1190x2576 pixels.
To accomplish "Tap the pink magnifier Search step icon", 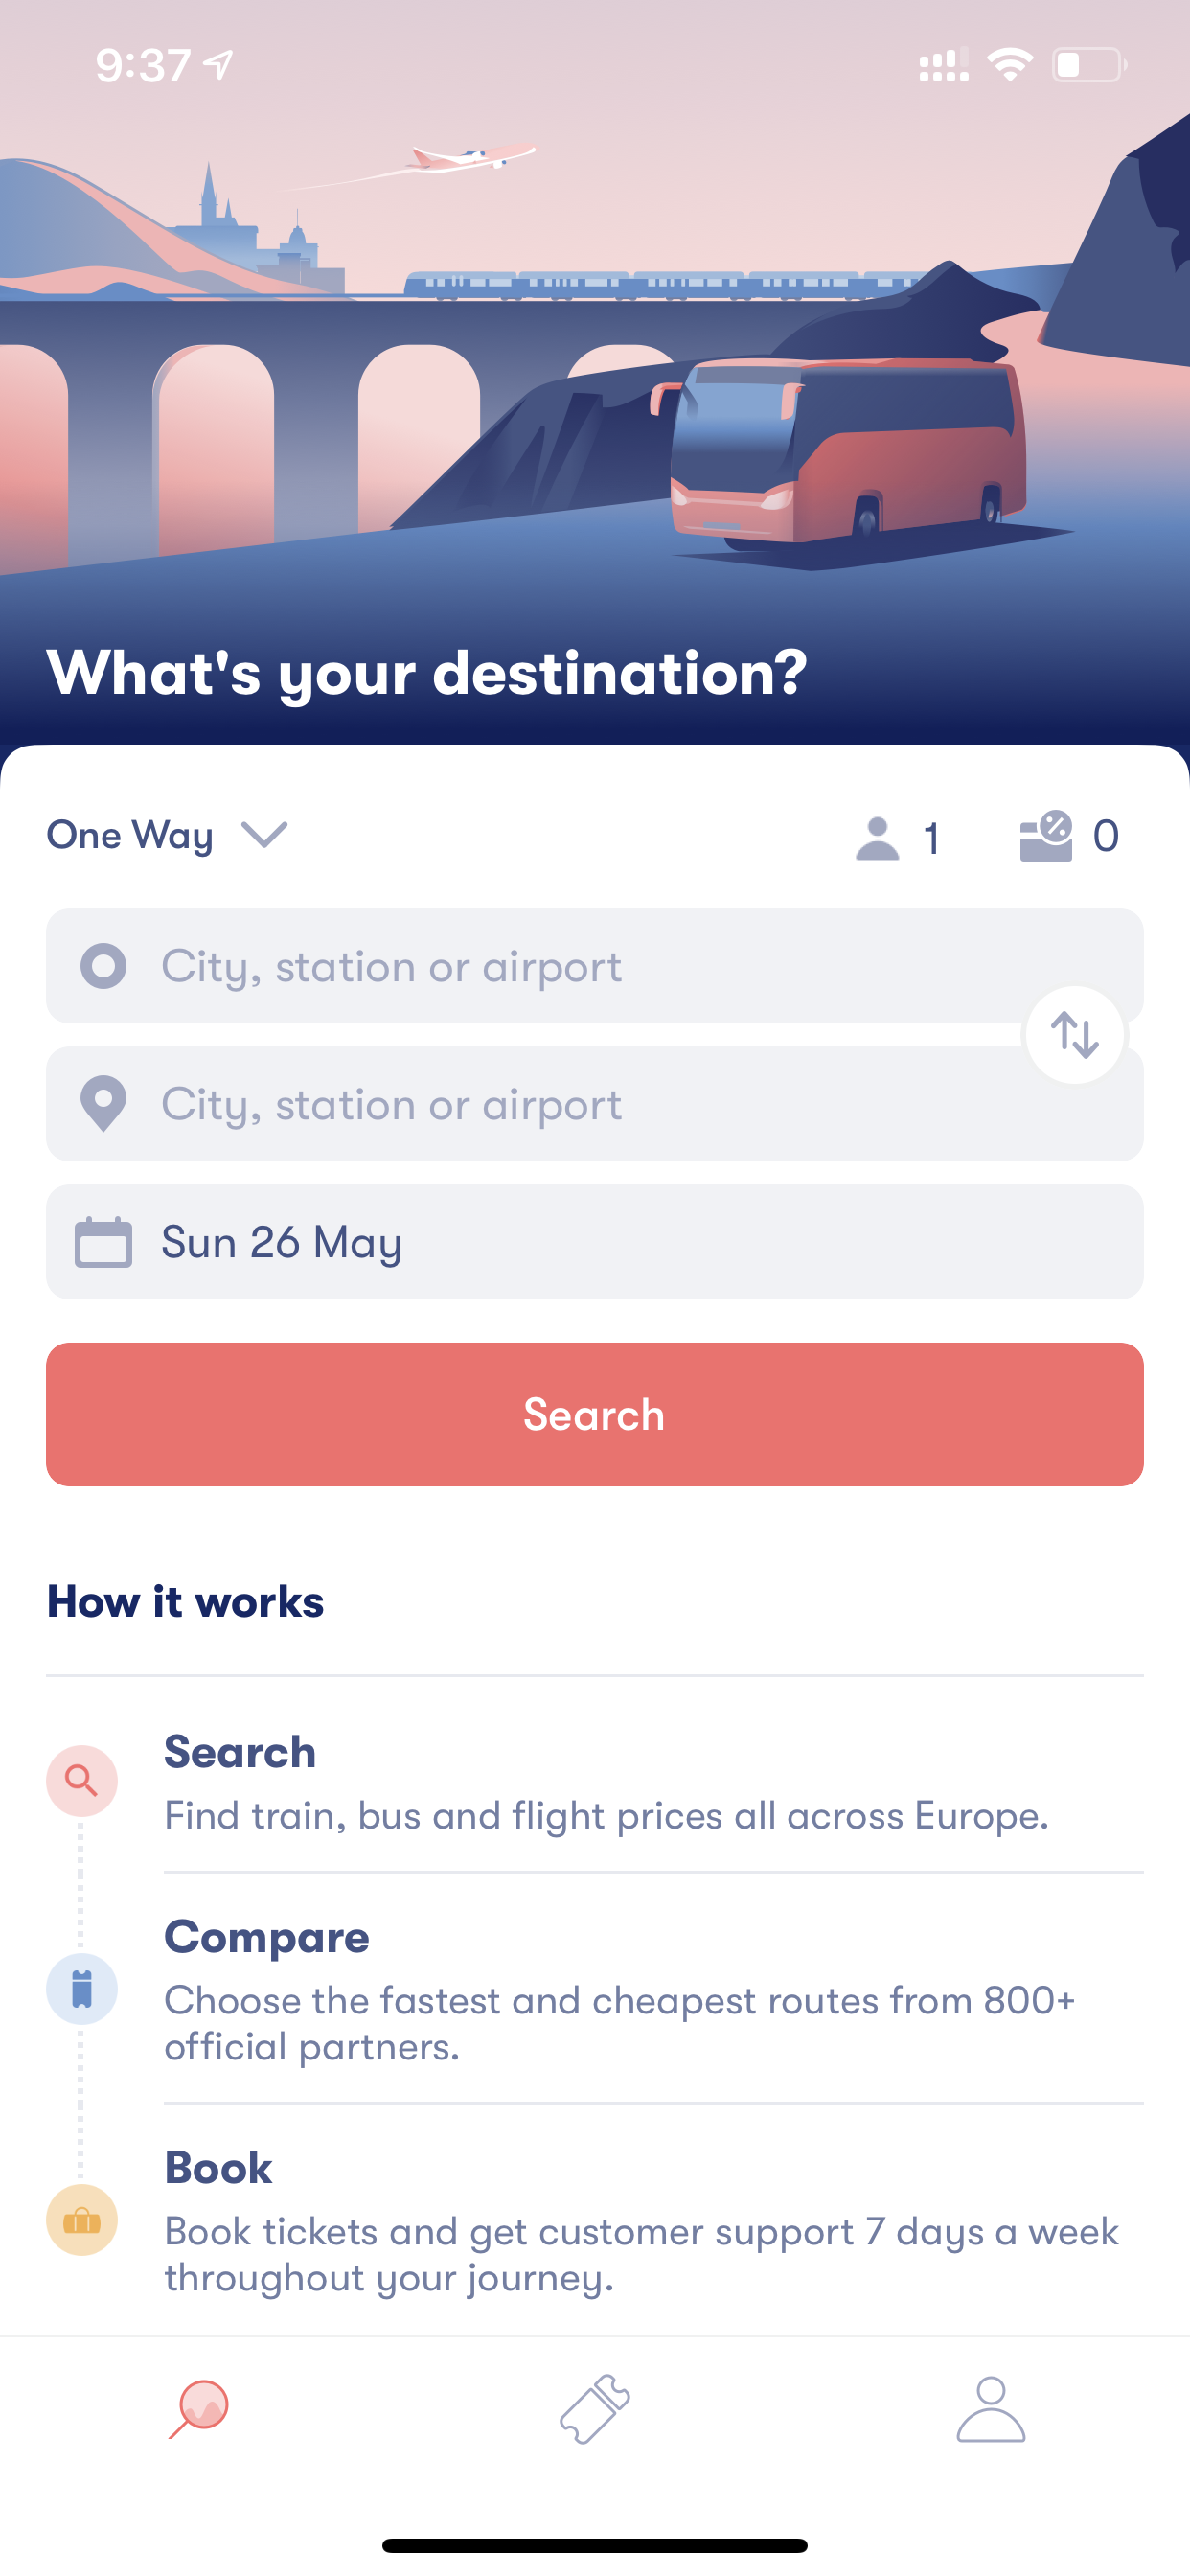I will coord(82,1781).
